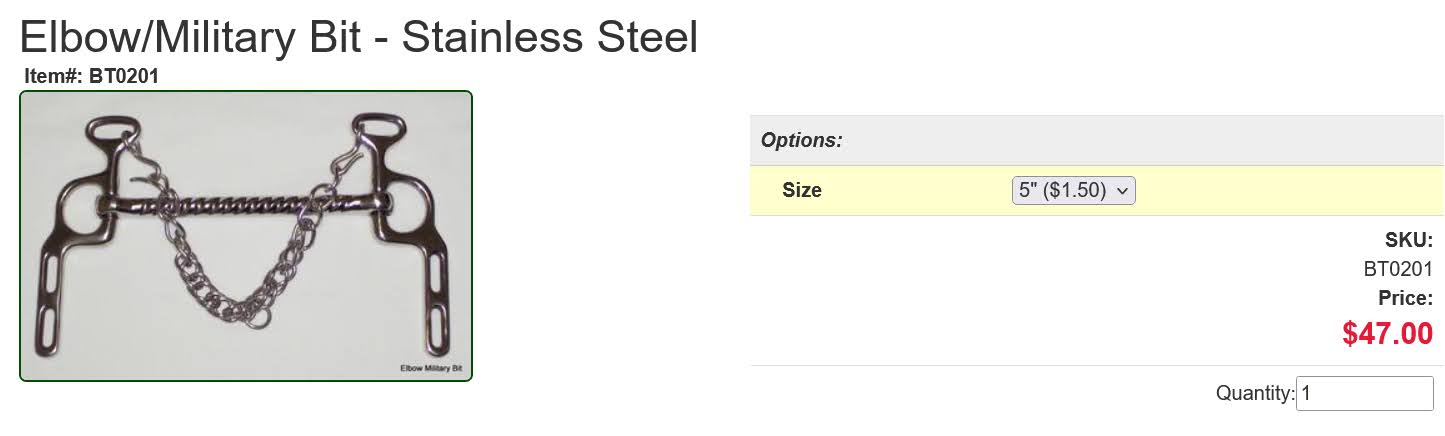
Task: Click the Elbow Military Bit product photo
Action: (x=246, y=236)
